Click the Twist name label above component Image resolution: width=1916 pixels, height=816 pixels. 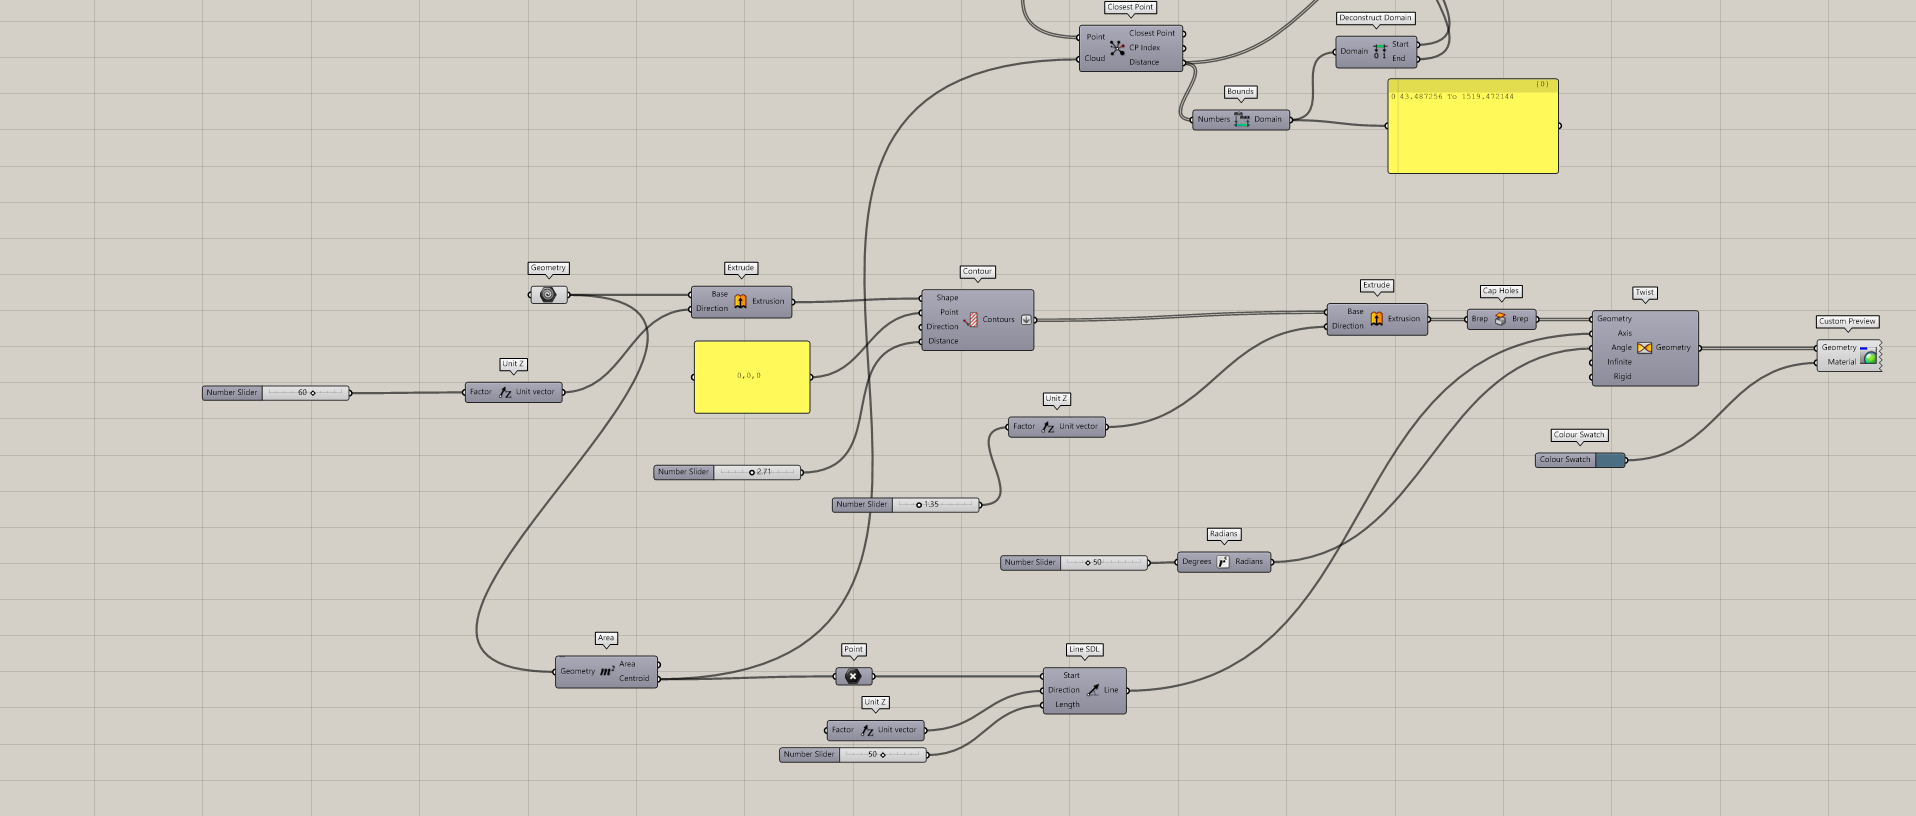pos(1645,293)
